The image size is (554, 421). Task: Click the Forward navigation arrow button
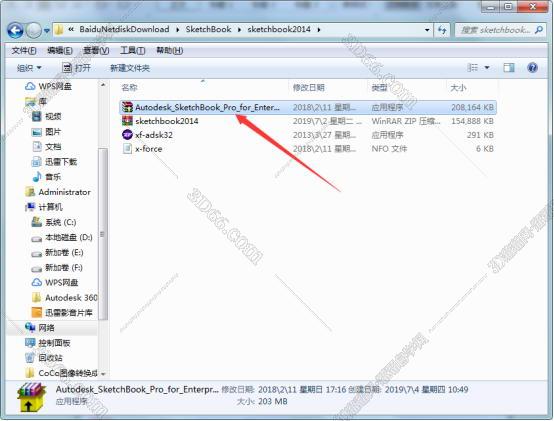pos(34,31)
